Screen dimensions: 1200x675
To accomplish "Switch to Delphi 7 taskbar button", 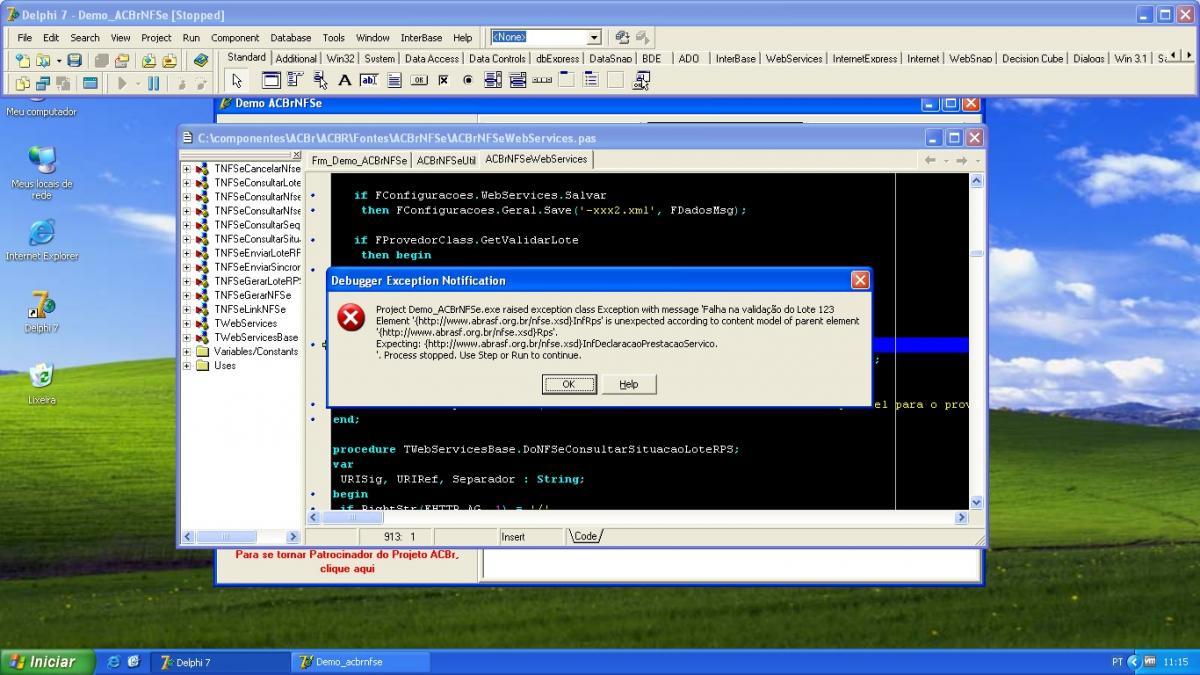I will [x=220, y=662].
